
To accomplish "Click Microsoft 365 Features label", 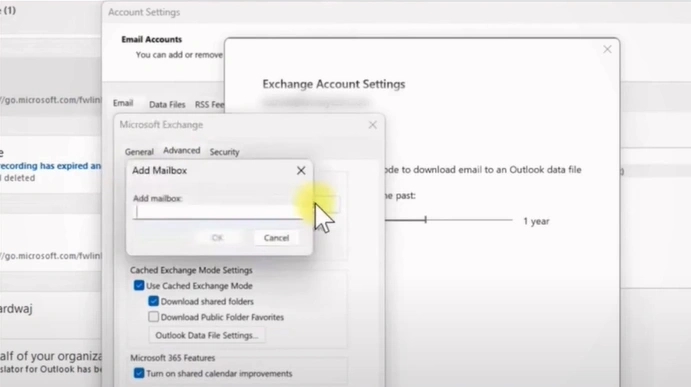I will click(173, 358).
